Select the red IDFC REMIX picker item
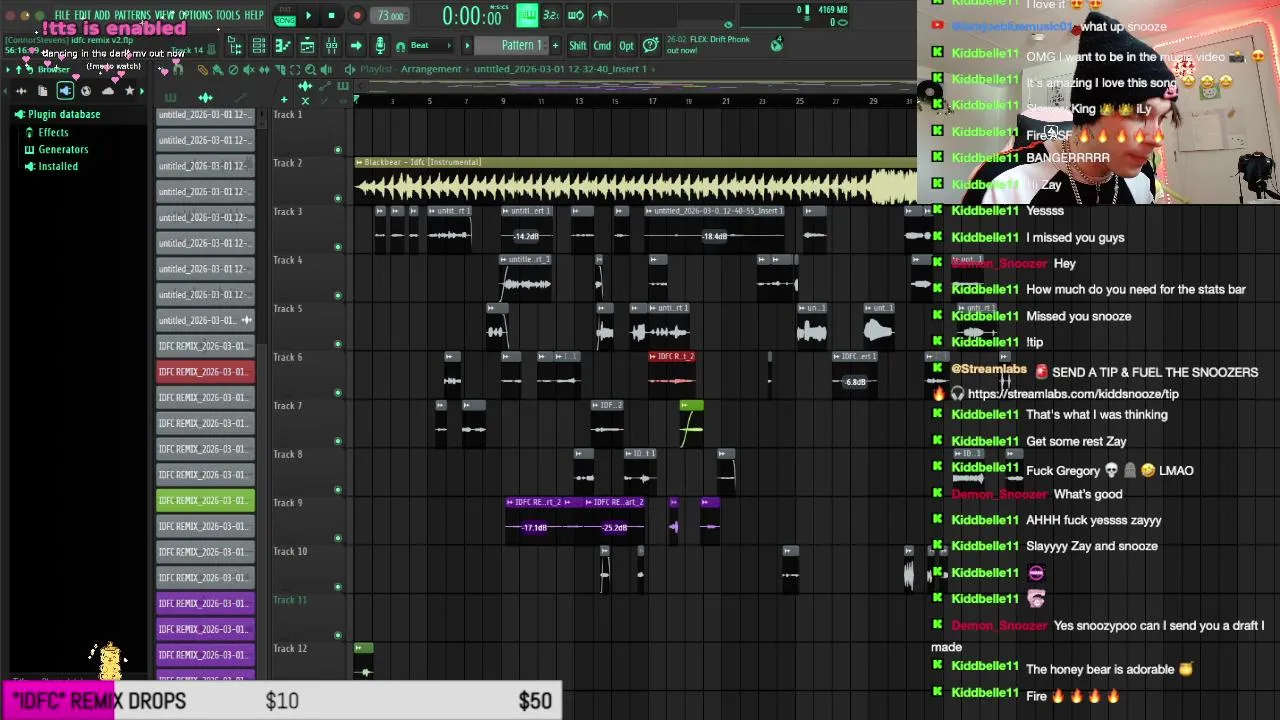The height and width of the screenshot is (720, 1280). pos(205,372)
